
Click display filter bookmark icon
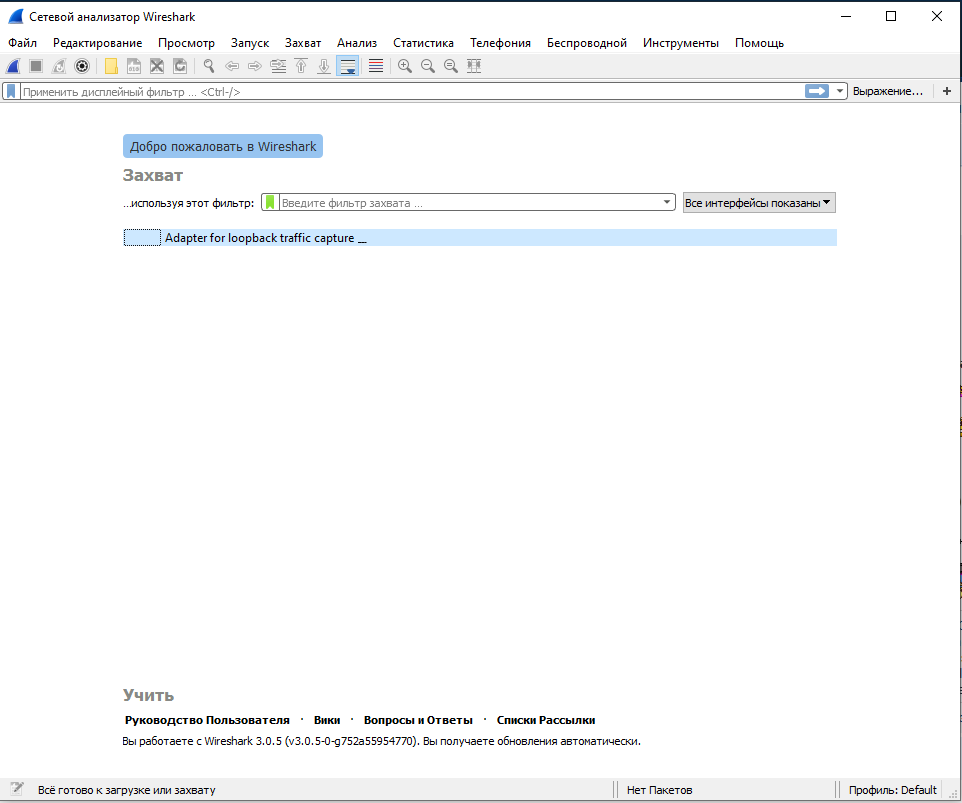(x=11, y=91)
